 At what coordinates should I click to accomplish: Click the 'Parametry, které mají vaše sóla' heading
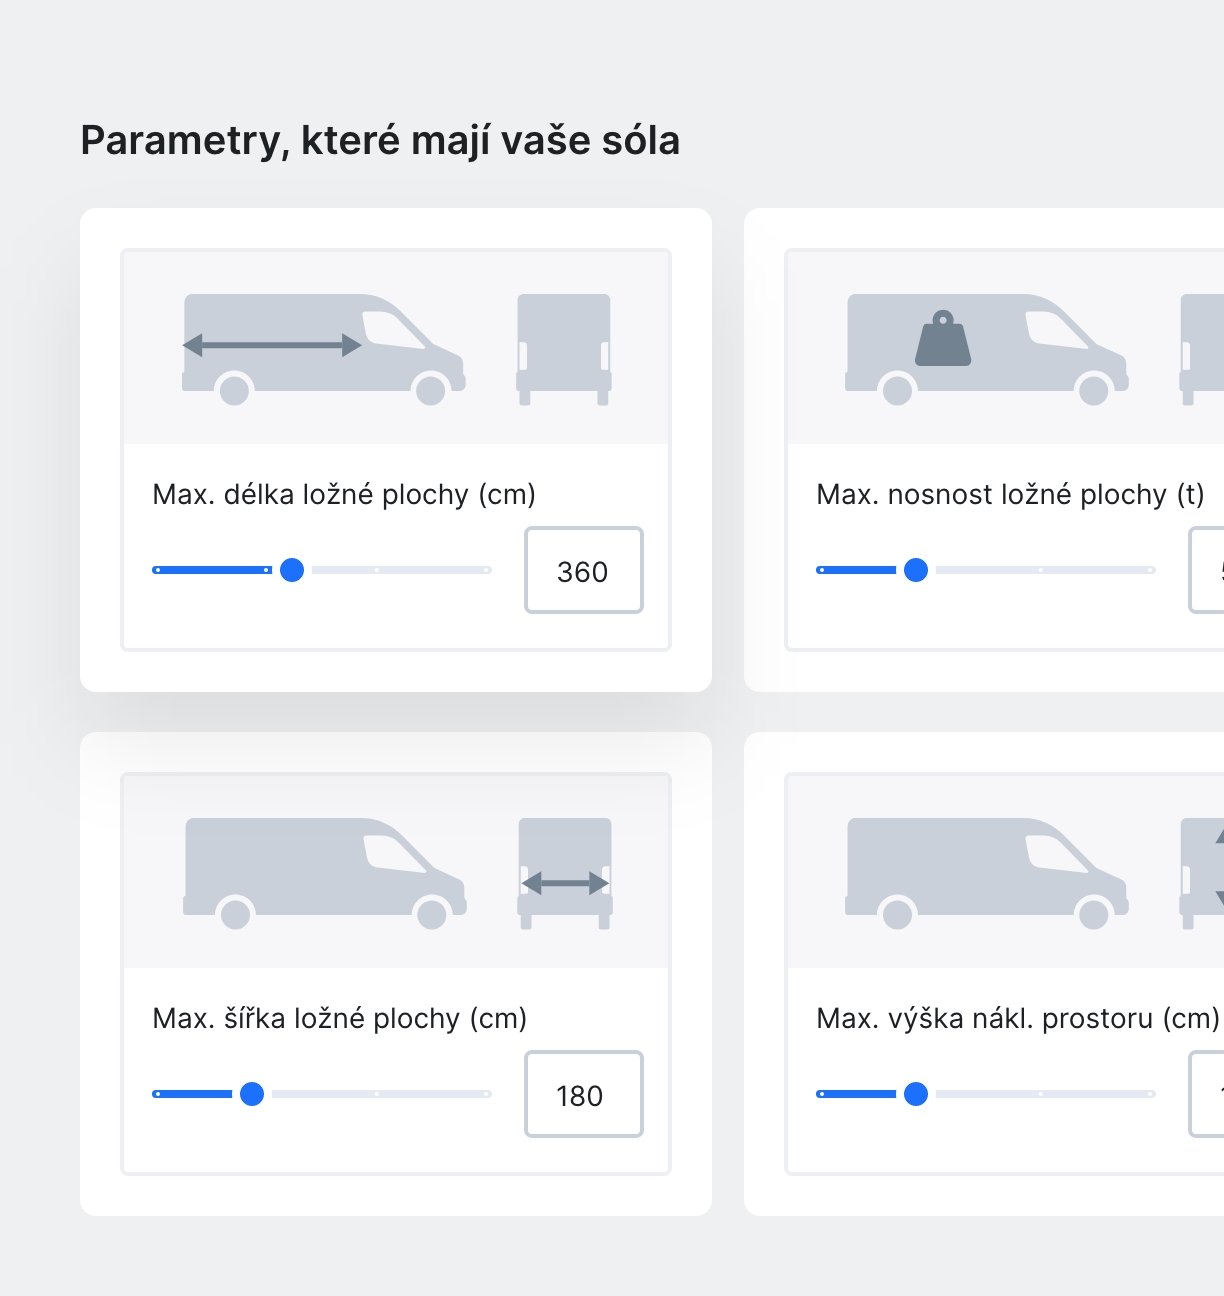[380, 141]
